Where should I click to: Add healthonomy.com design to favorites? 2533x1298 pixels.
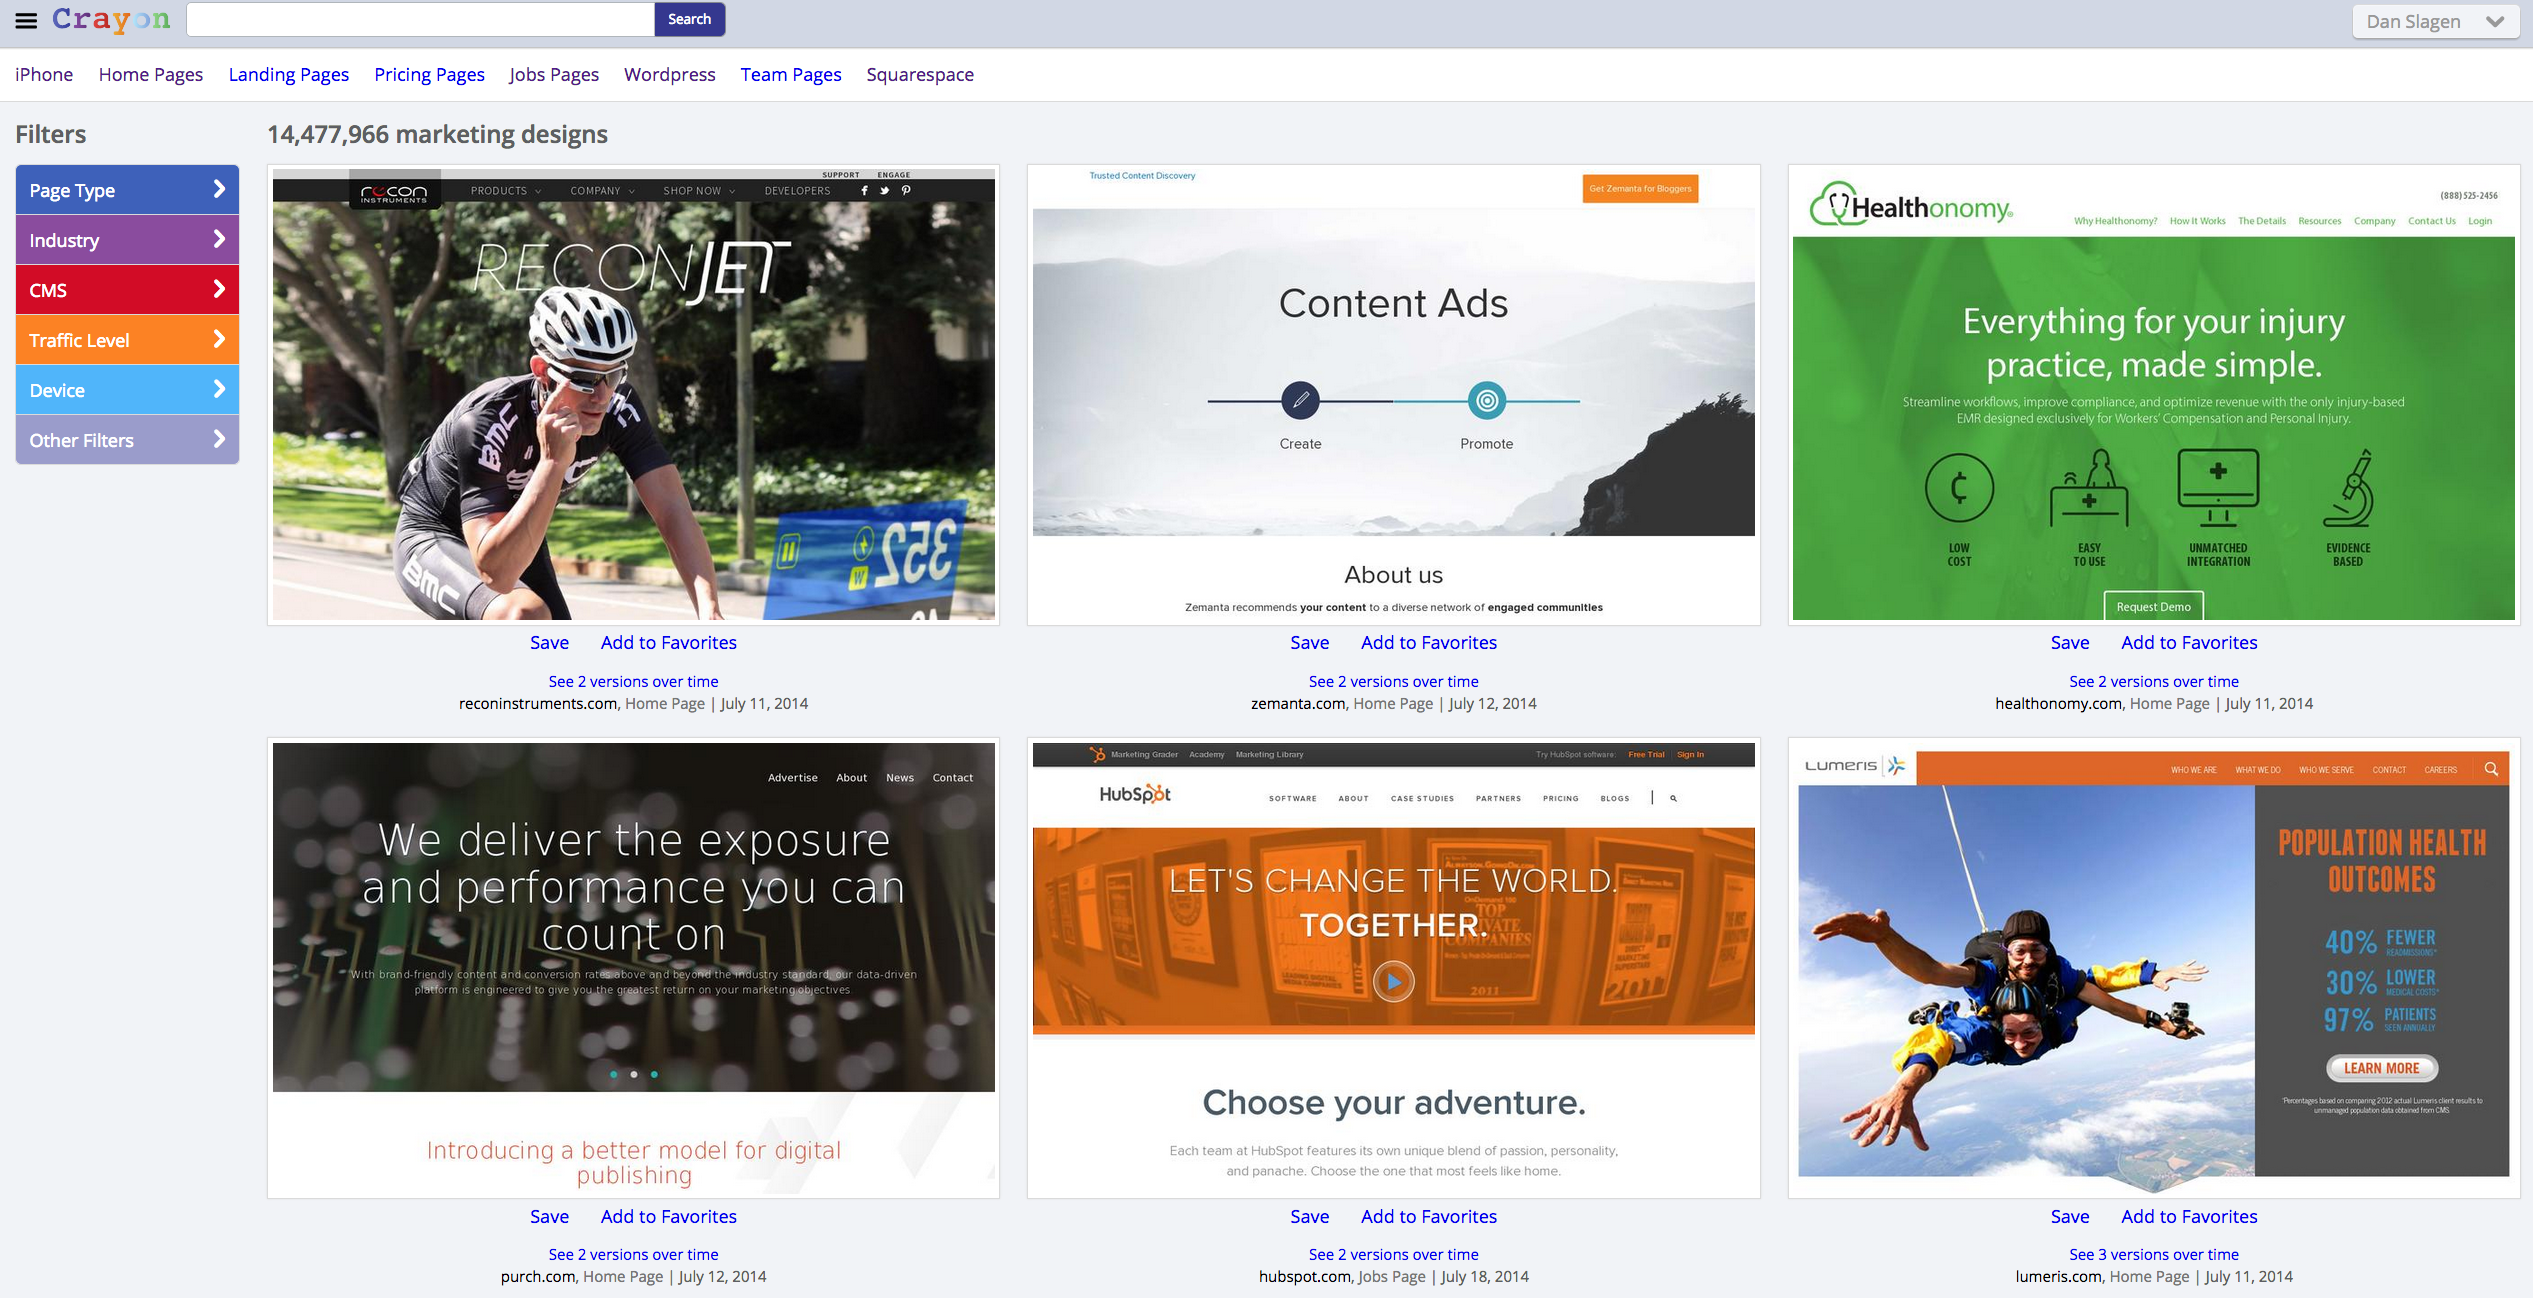[2189, 643]
